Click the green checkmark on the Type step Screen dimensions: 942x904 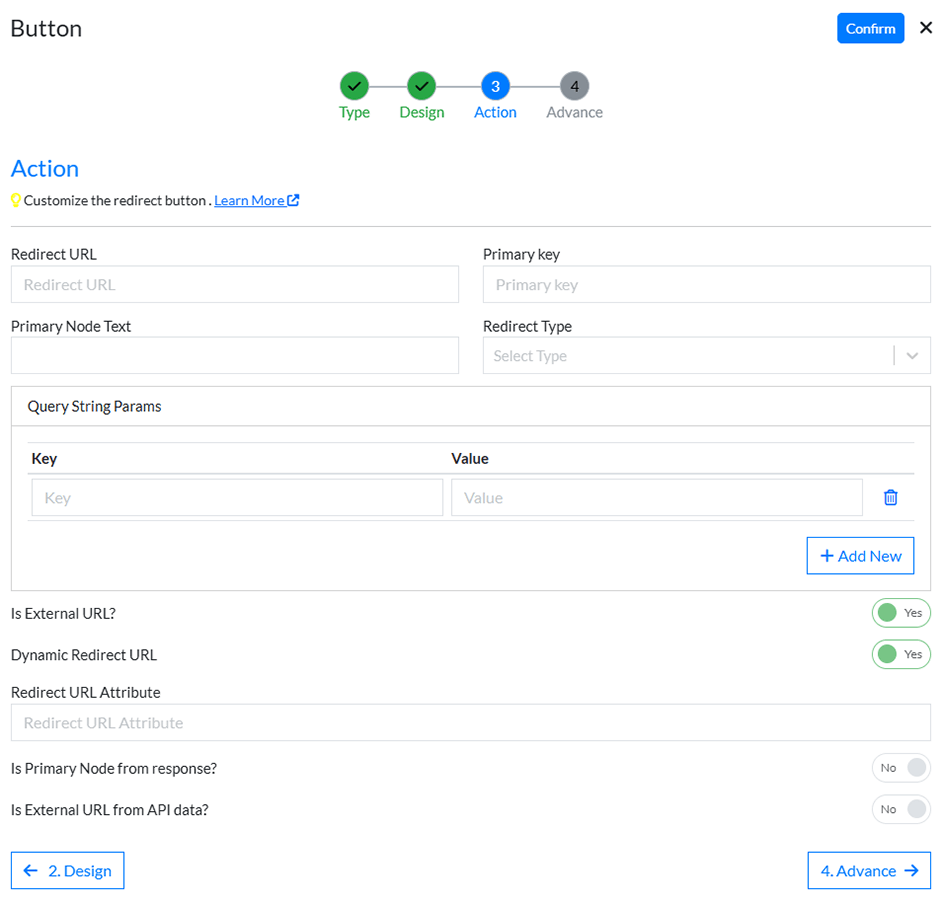354,87
